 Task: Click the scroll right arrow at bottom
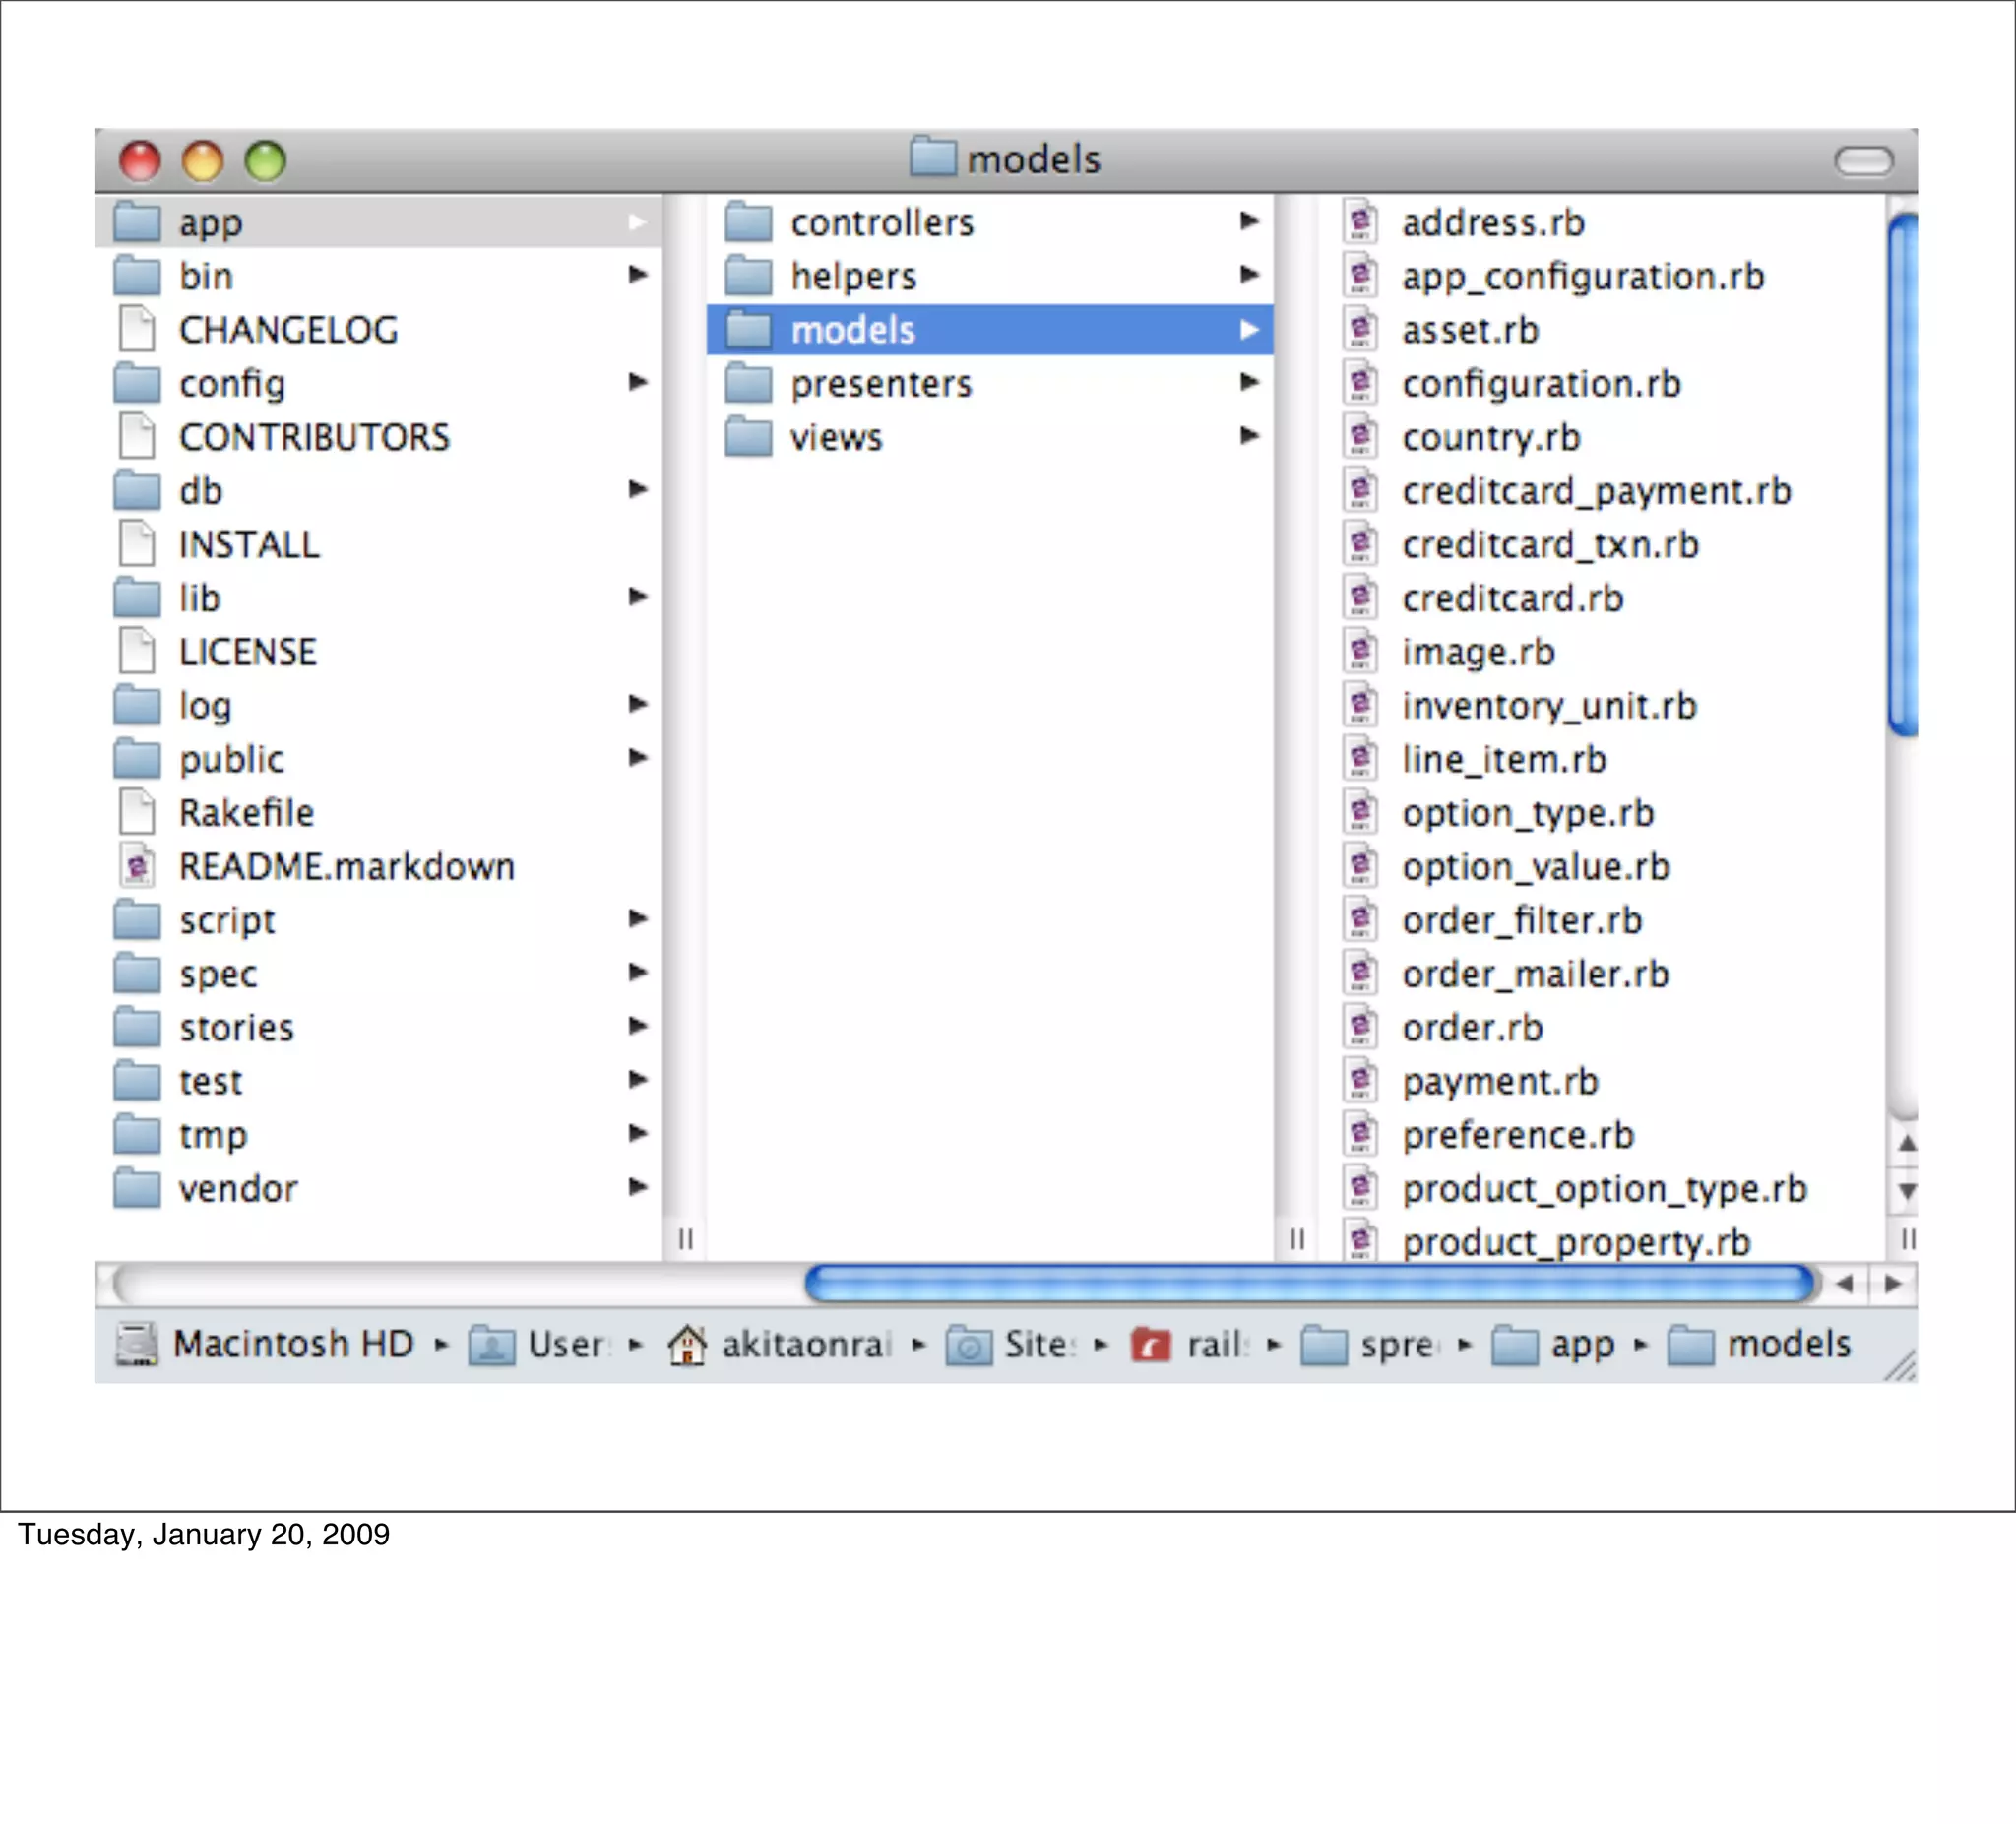click(x=1893, y=1284)
